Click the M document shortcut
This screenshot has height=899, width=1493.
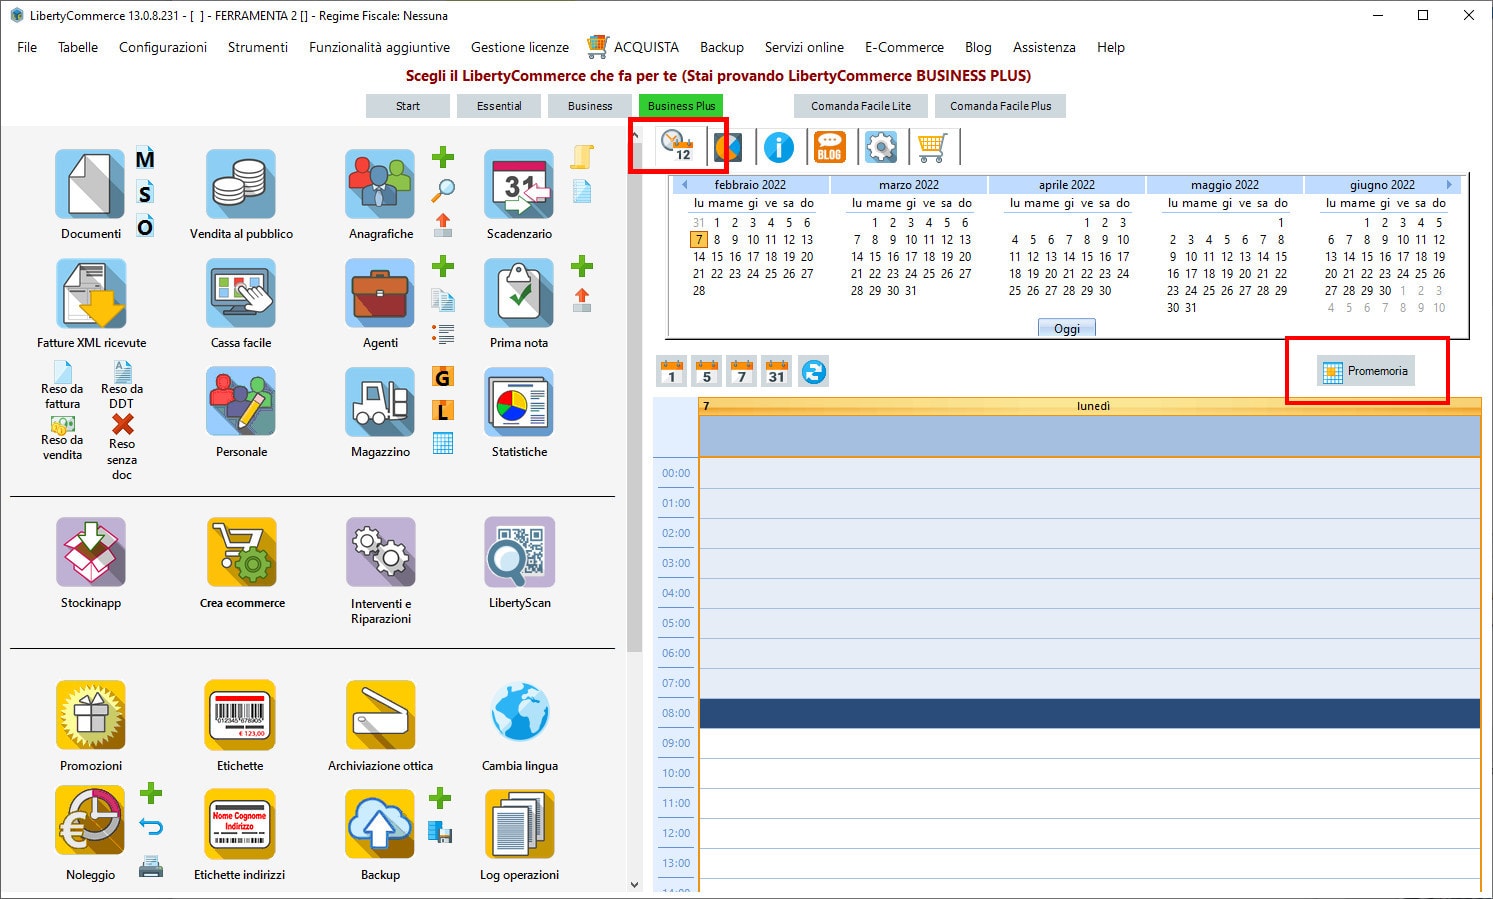click(145, 159)
